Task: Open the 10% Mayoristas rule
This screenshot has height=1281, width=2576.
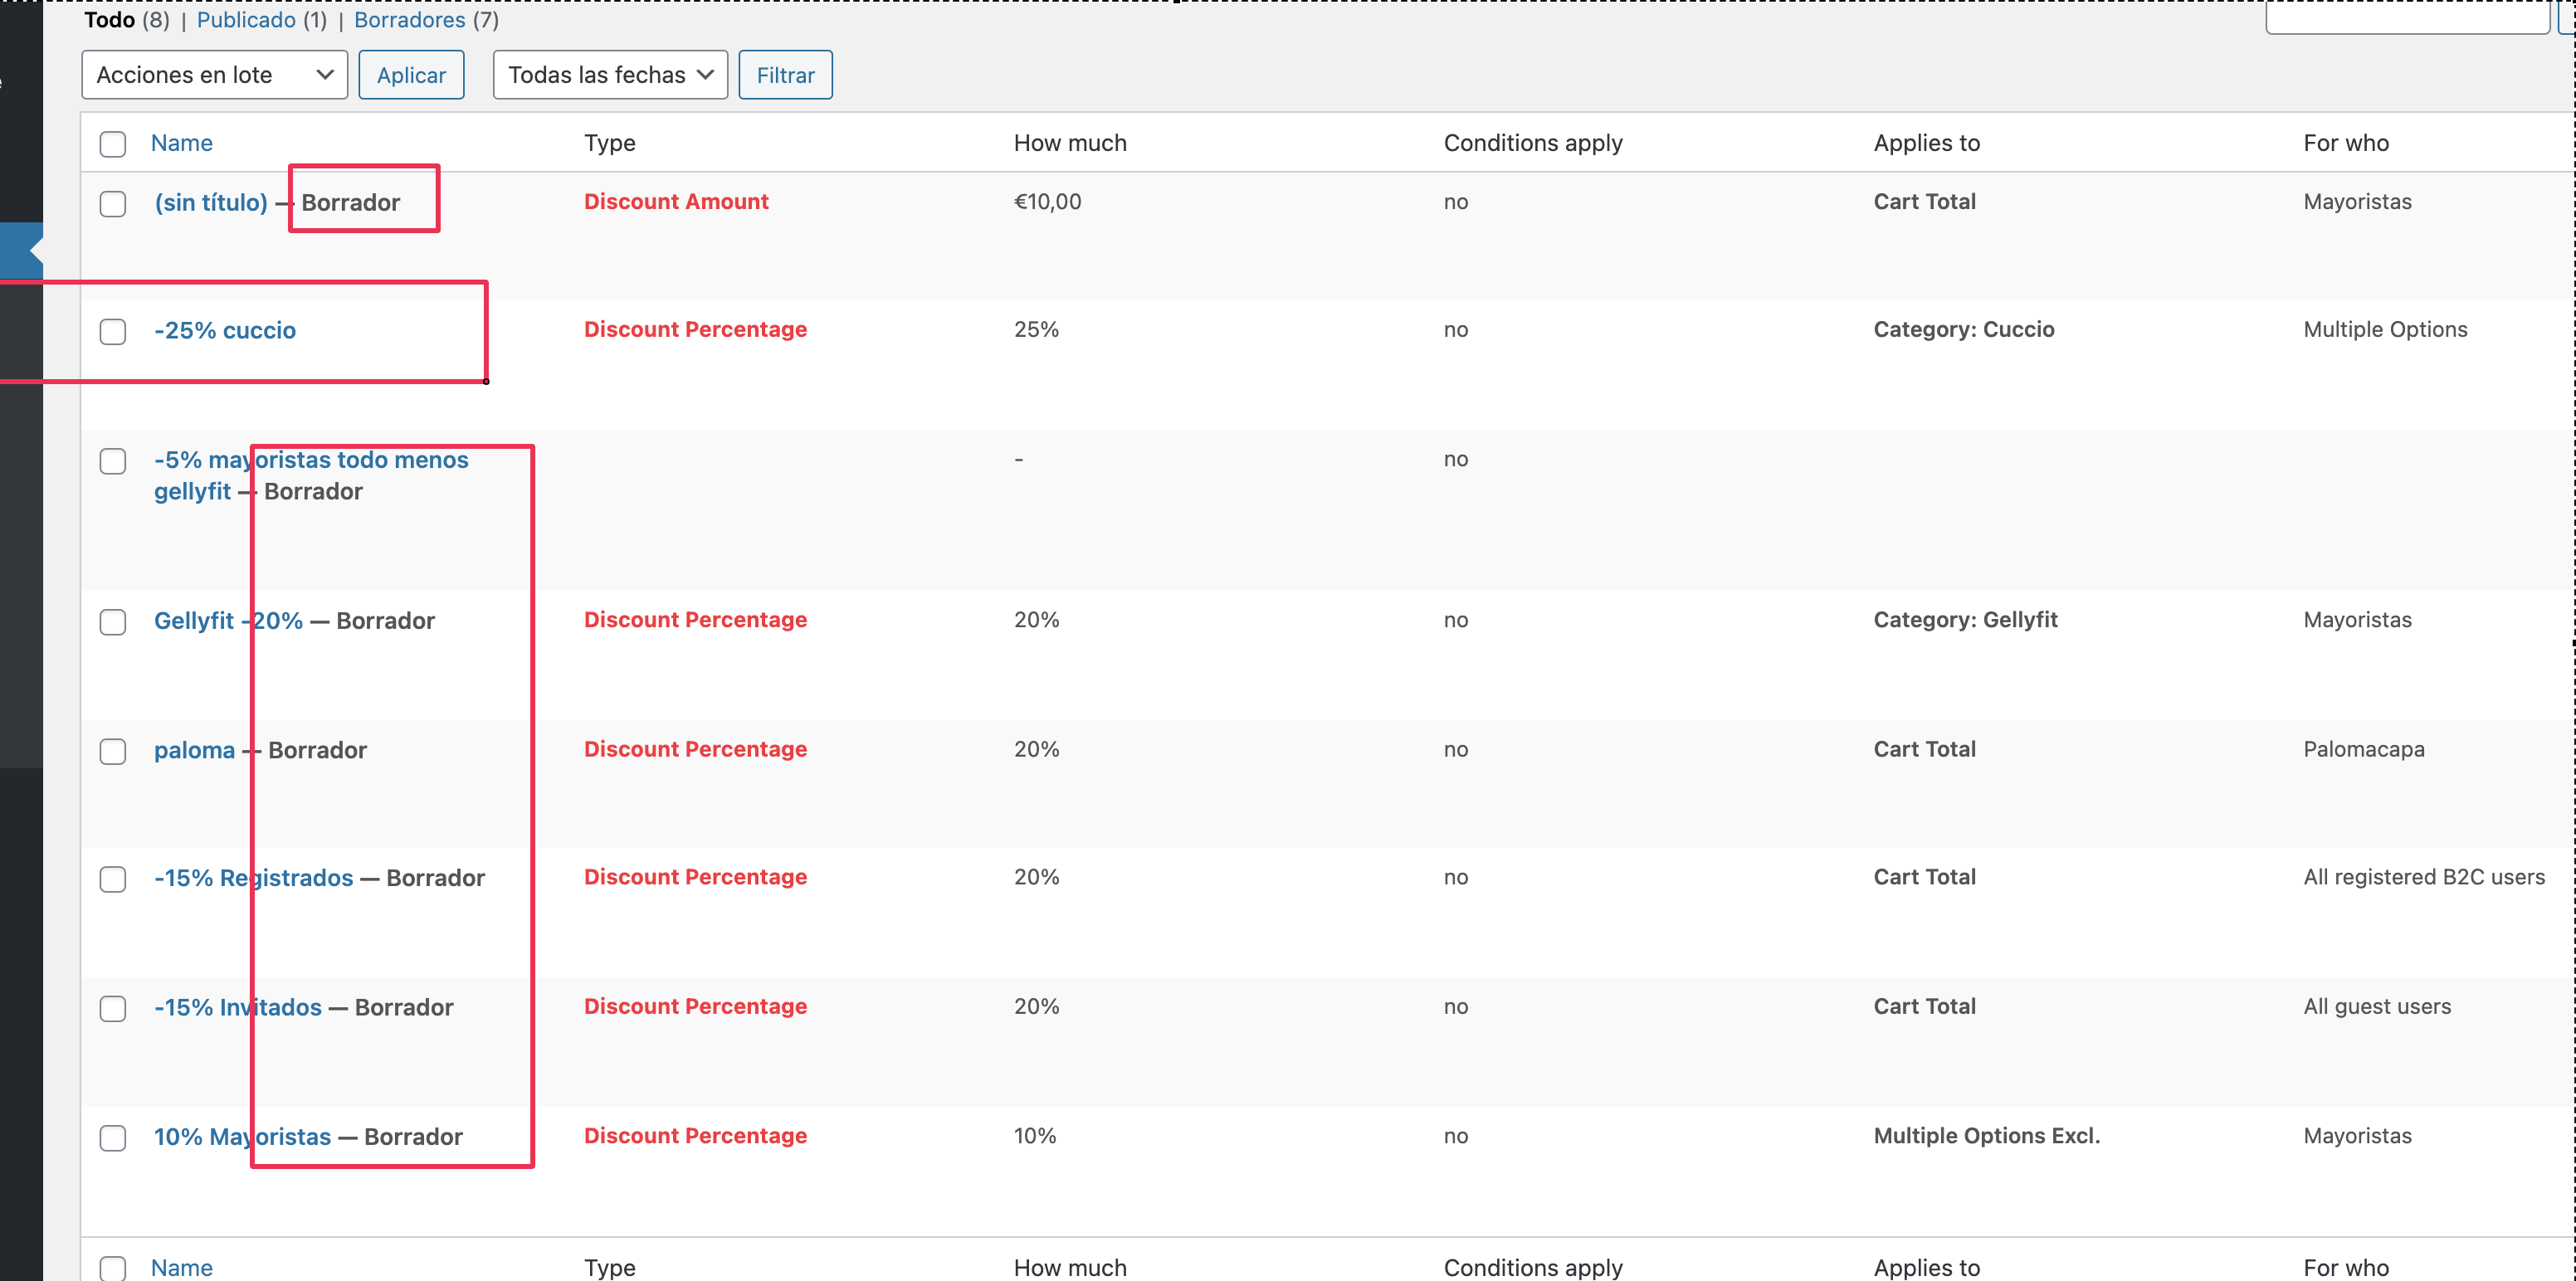Action: pyautogui.click(x=242, y=1136)
